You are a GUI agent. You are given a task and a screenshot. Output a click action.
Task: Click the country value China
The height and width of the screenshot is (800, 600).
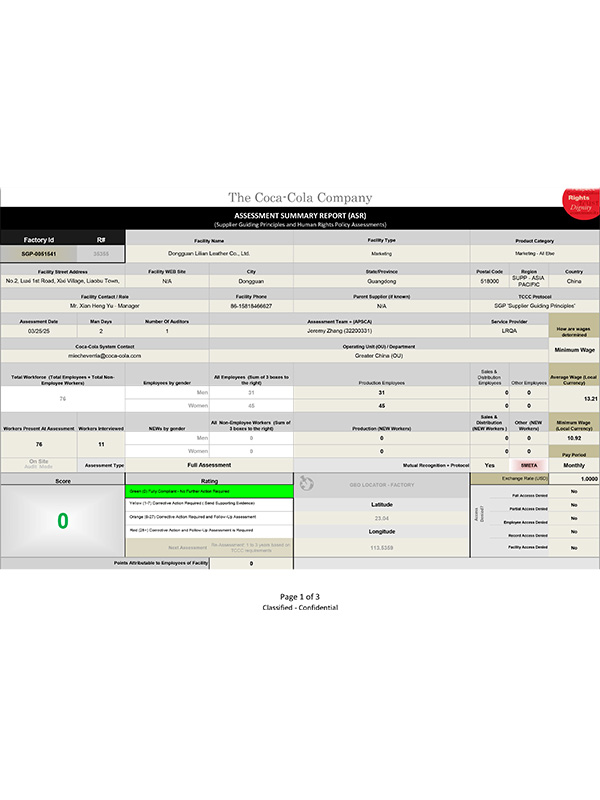point(574,281)
